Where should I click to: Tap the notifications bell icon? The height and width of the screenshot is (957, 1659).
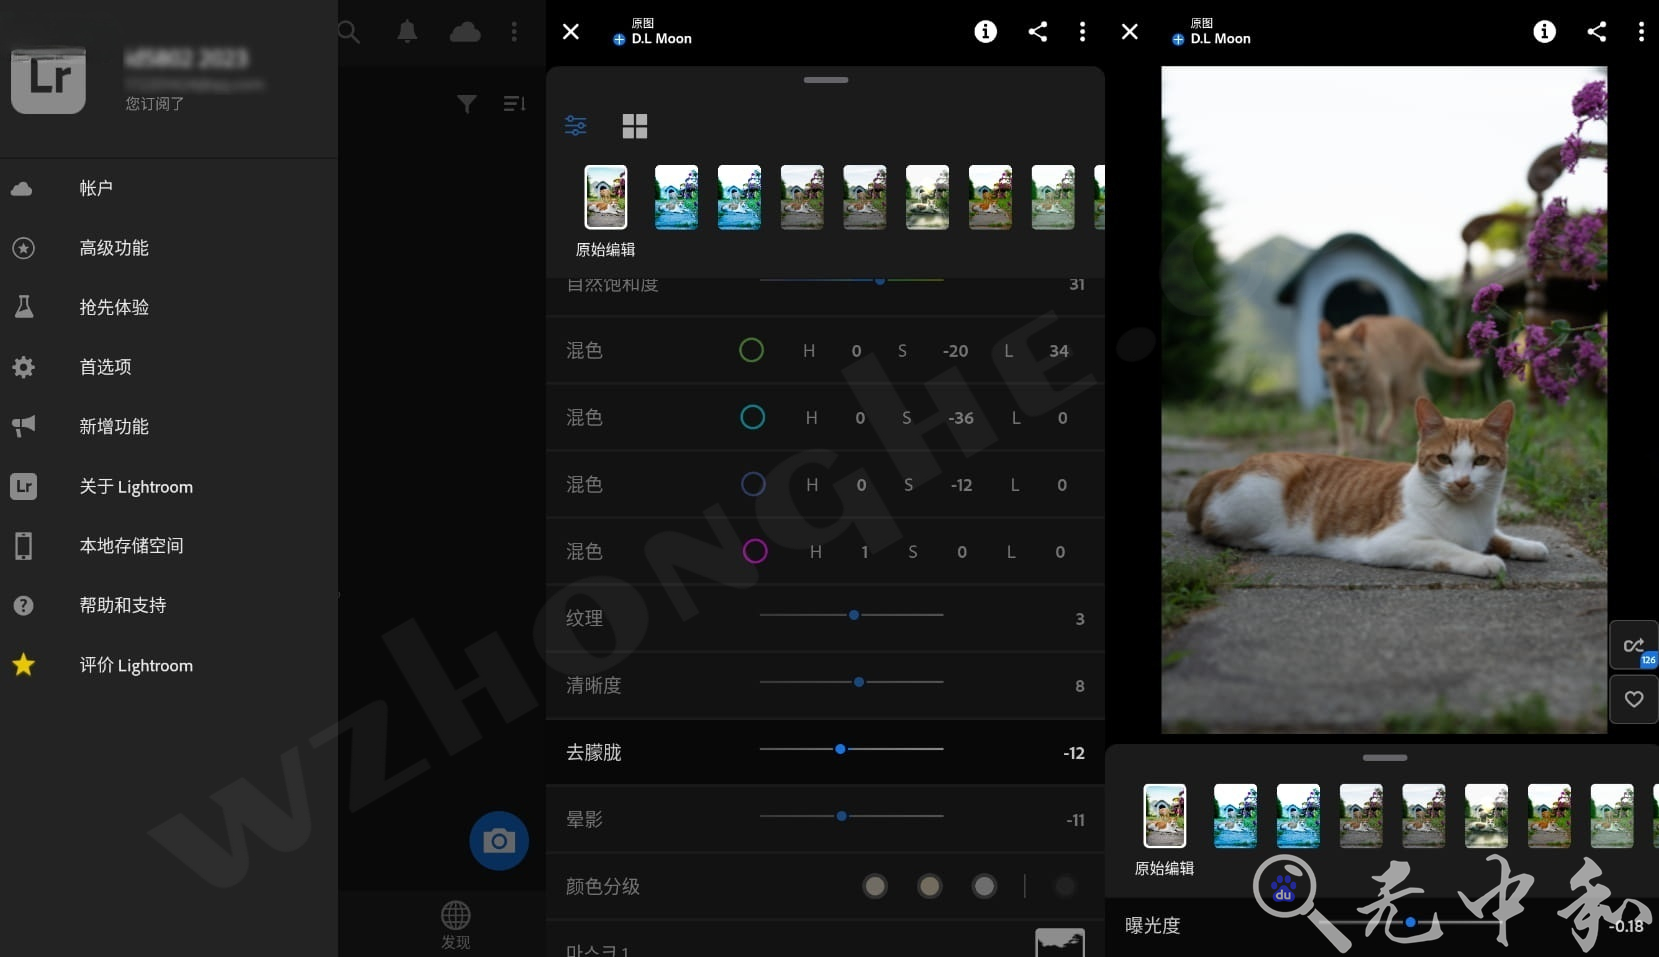[x=406, y=31]
